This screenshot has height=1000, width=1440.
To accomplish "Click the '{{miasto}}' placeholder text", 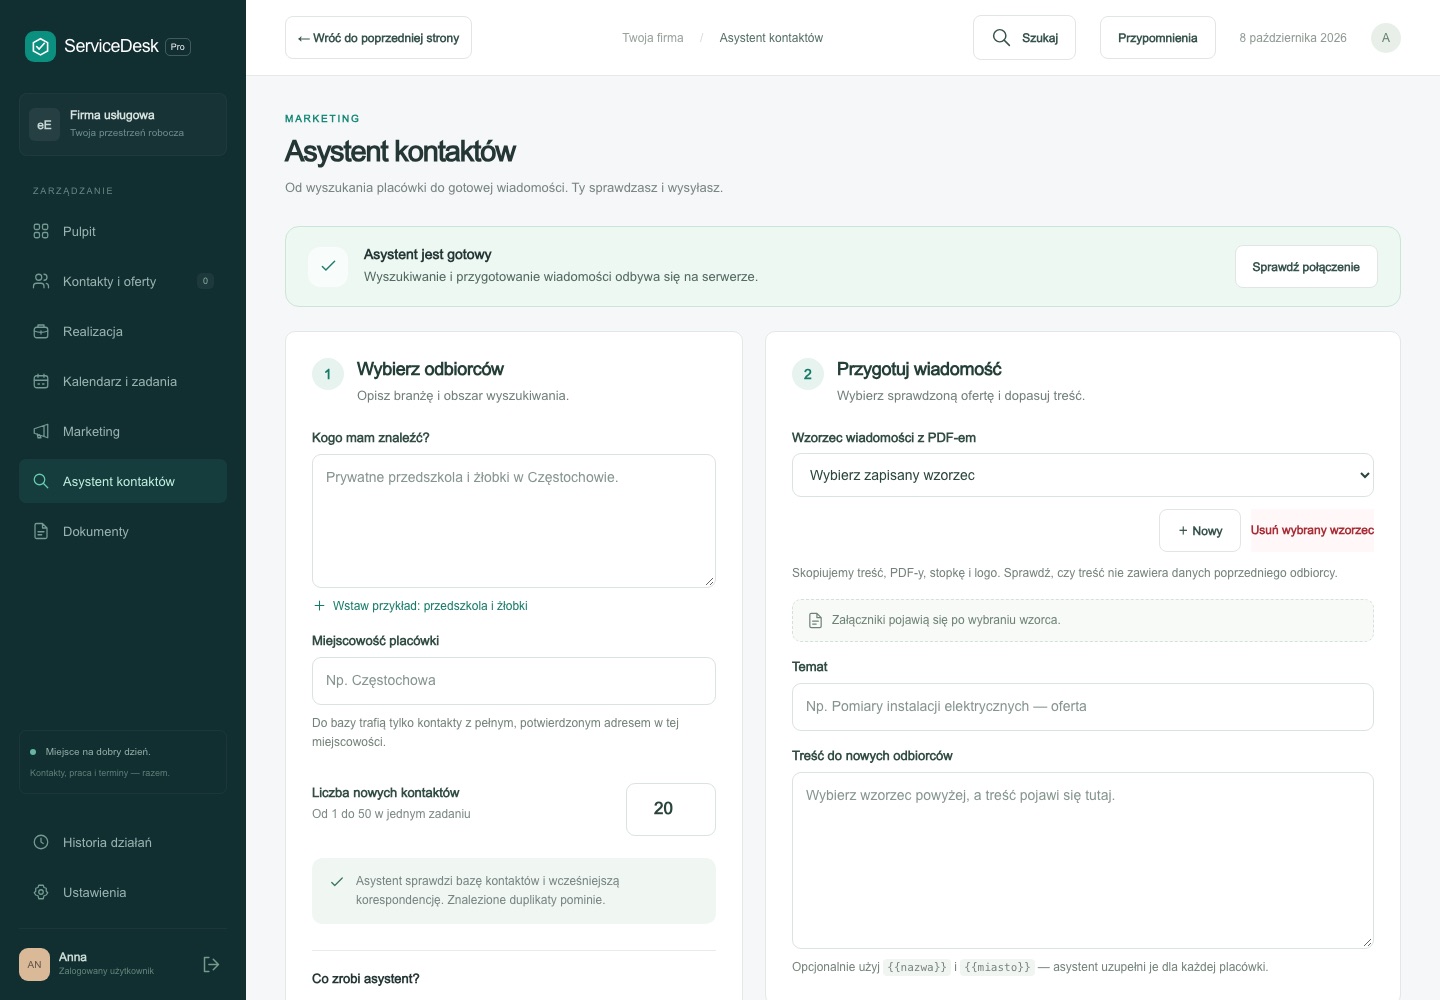I will tap(997, 967).
